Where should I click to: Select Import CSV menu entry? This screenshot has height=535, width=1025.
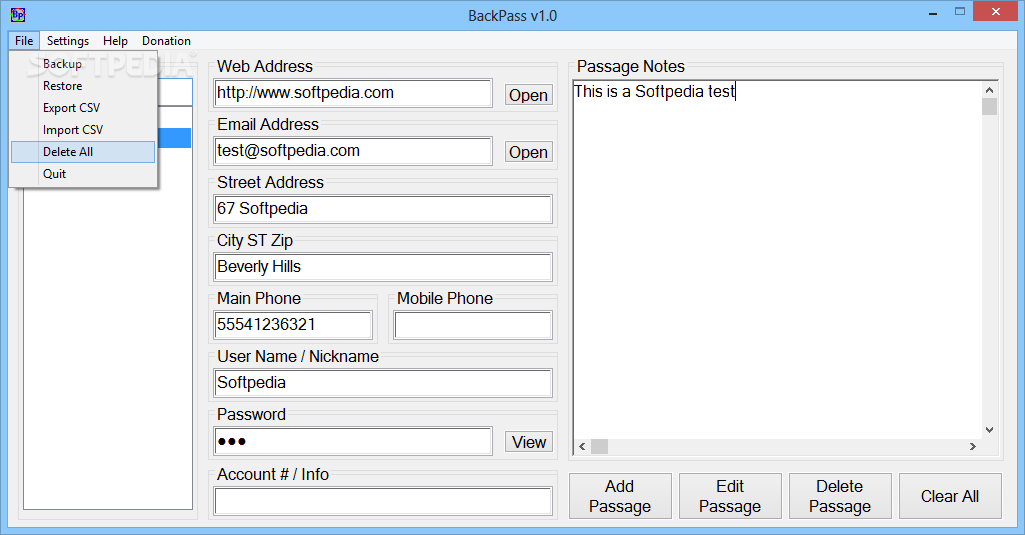[x=84, y=129]
